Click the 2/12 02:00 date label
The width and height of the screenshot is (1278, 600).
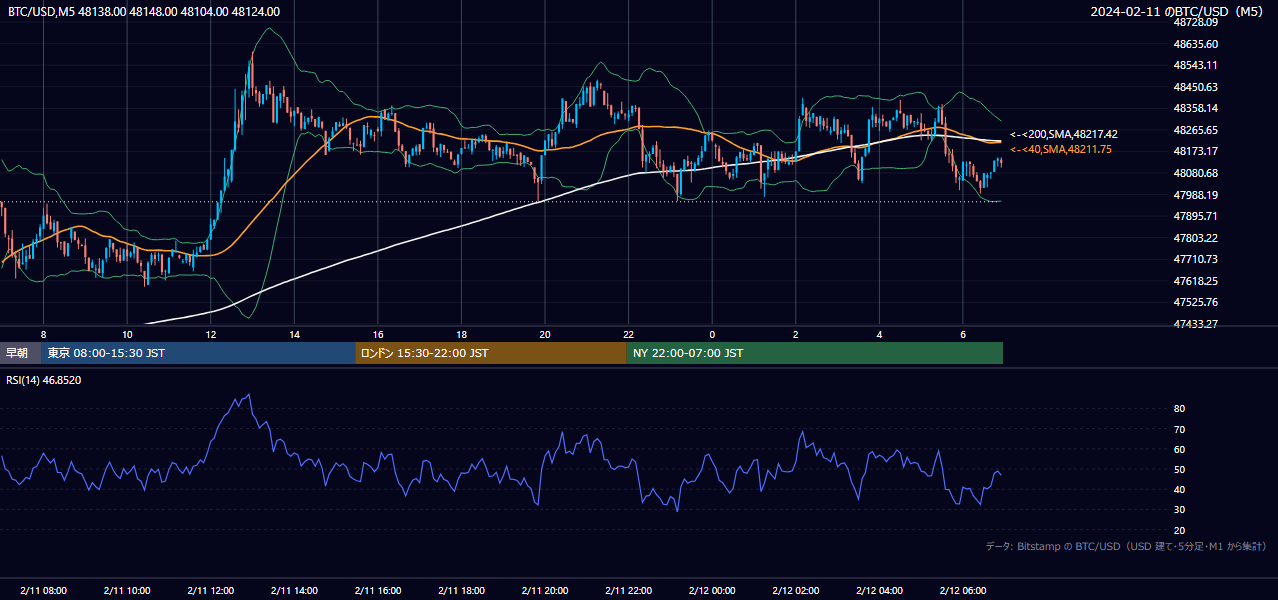(x=796, y=591)
